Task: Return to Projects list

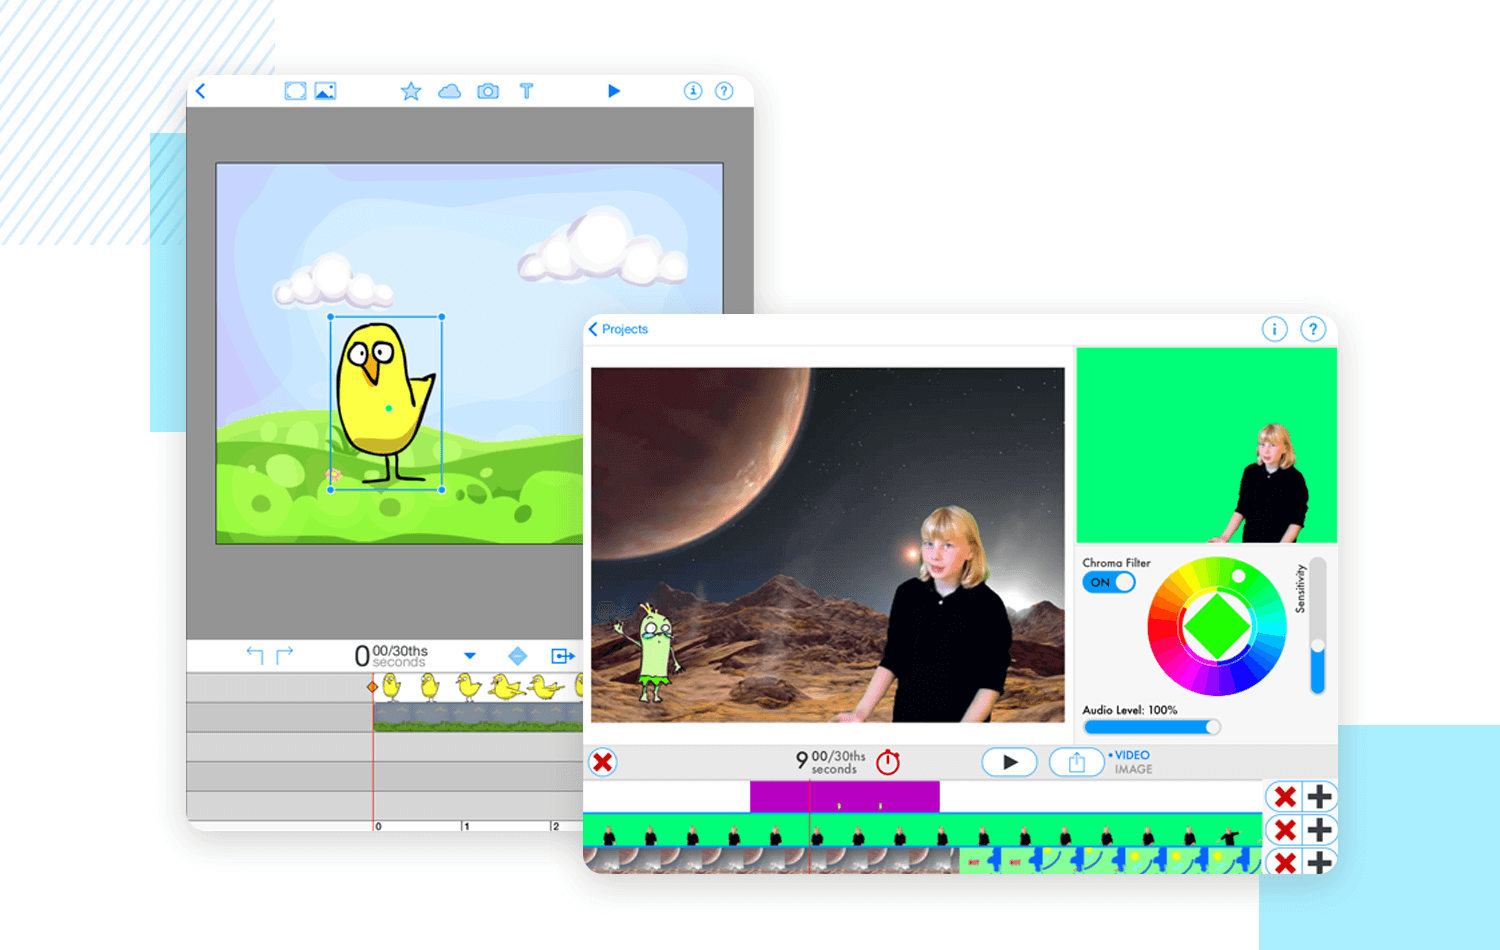Action: (618, 329)
